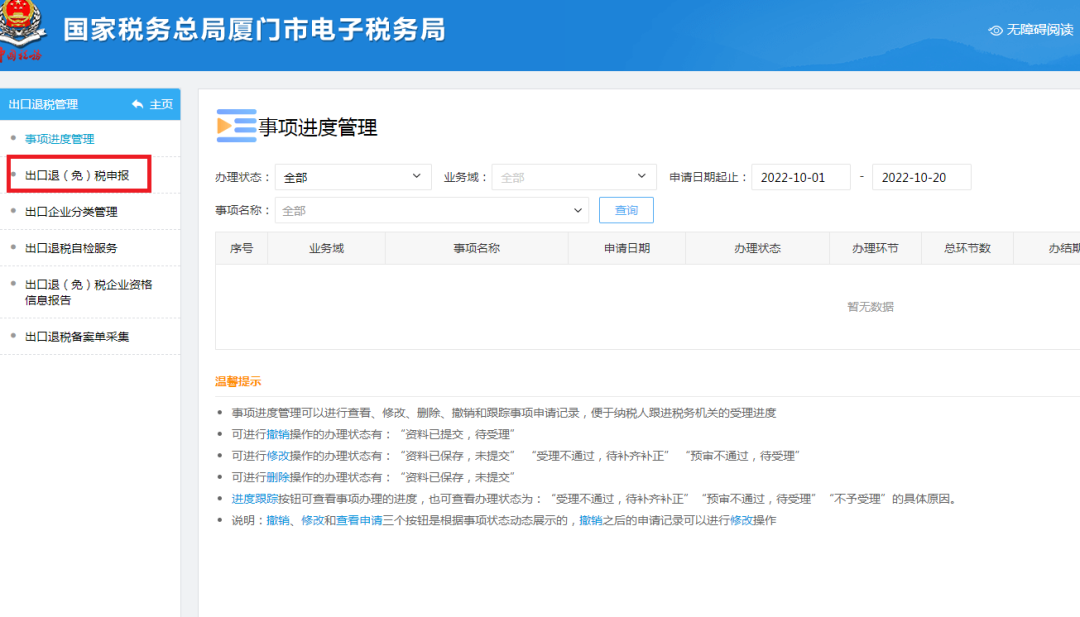1080x617 pixels.
Task: Expand the 业务域 dropdown
Action: click(574, 177)
